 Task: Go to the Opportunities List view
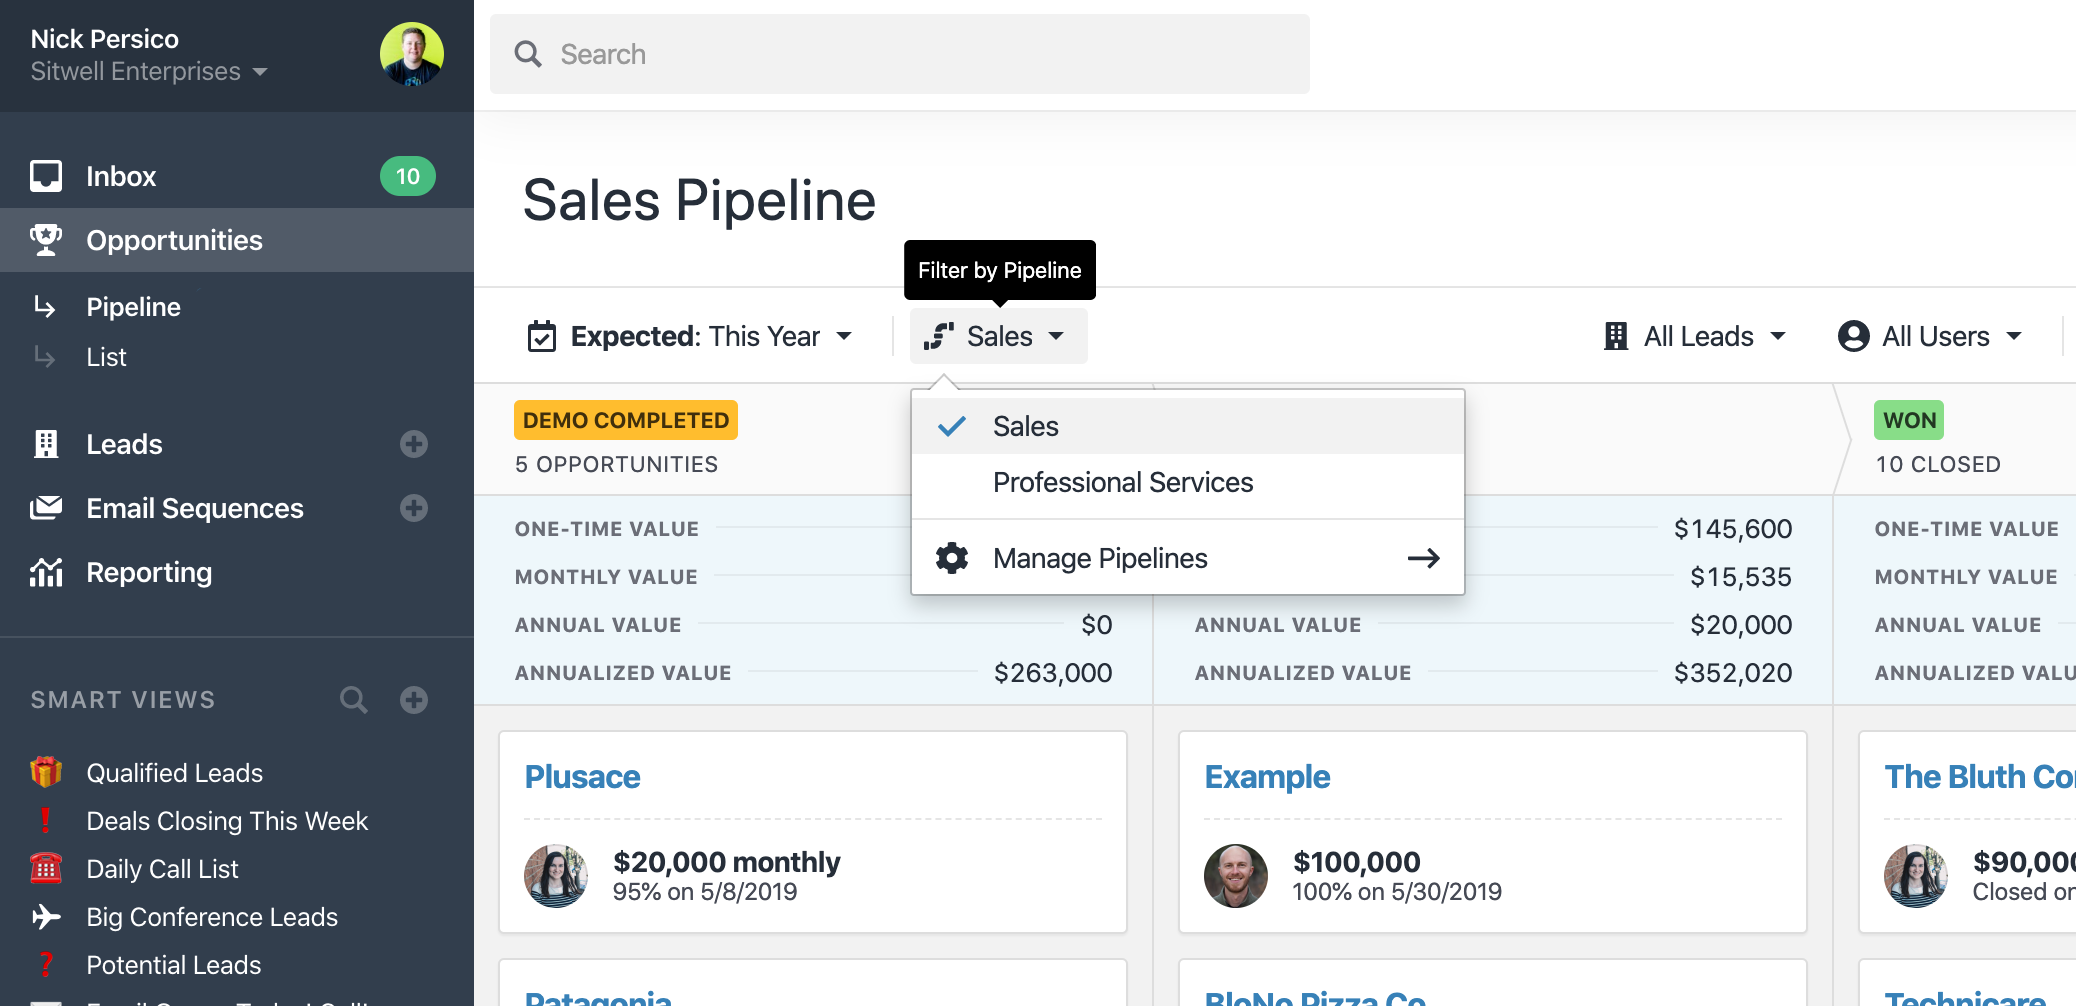pos(106,357)
